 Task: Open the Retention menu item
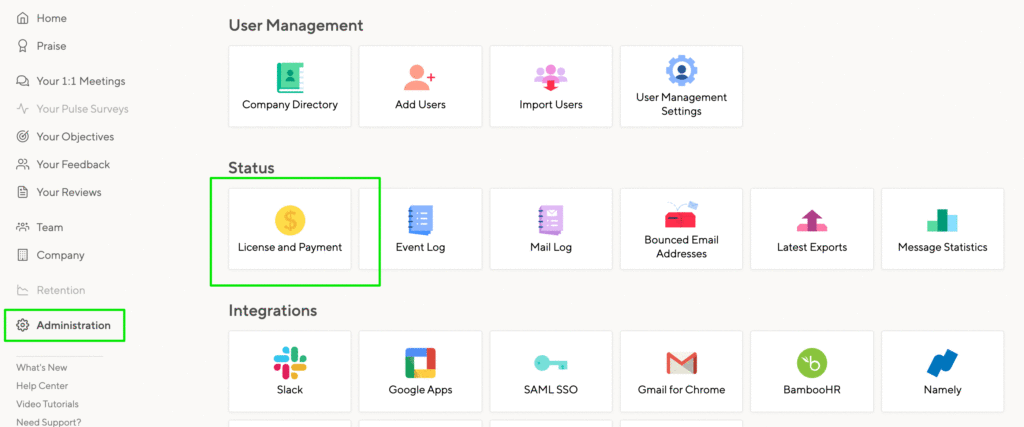[61, 290]
